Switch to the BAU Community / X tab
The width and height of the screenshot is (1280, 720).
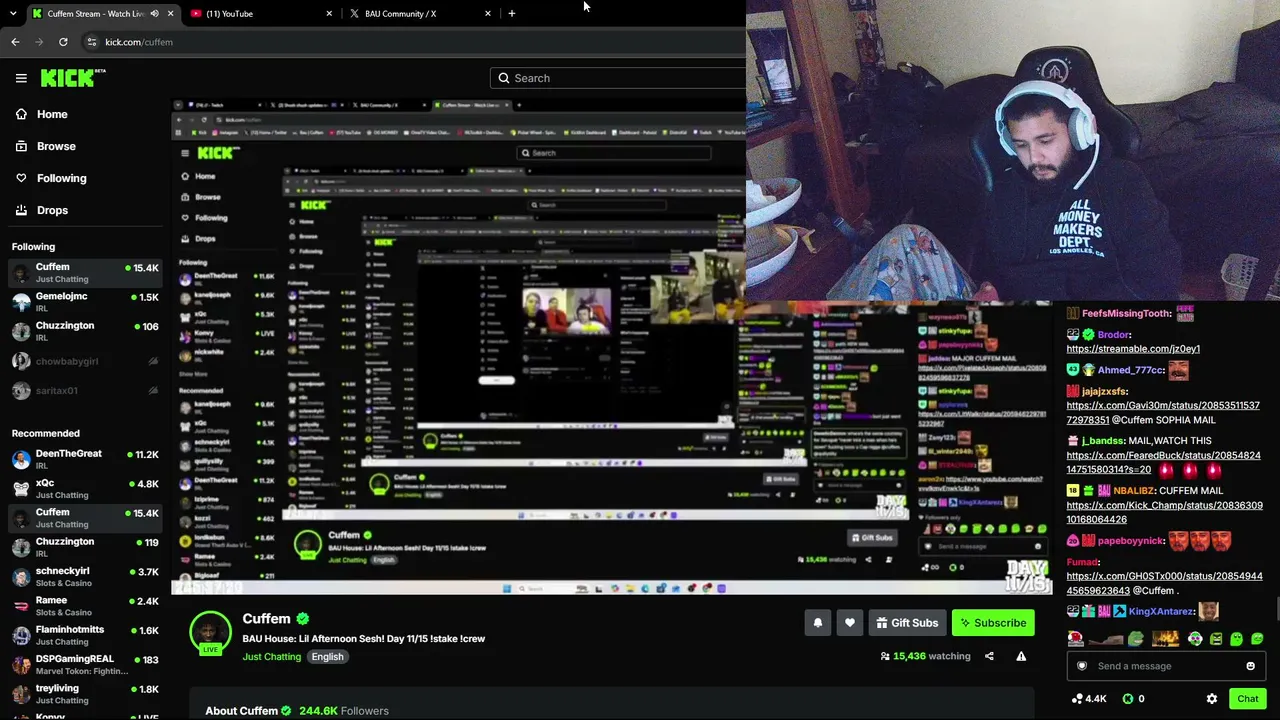[x=421, y=14]
